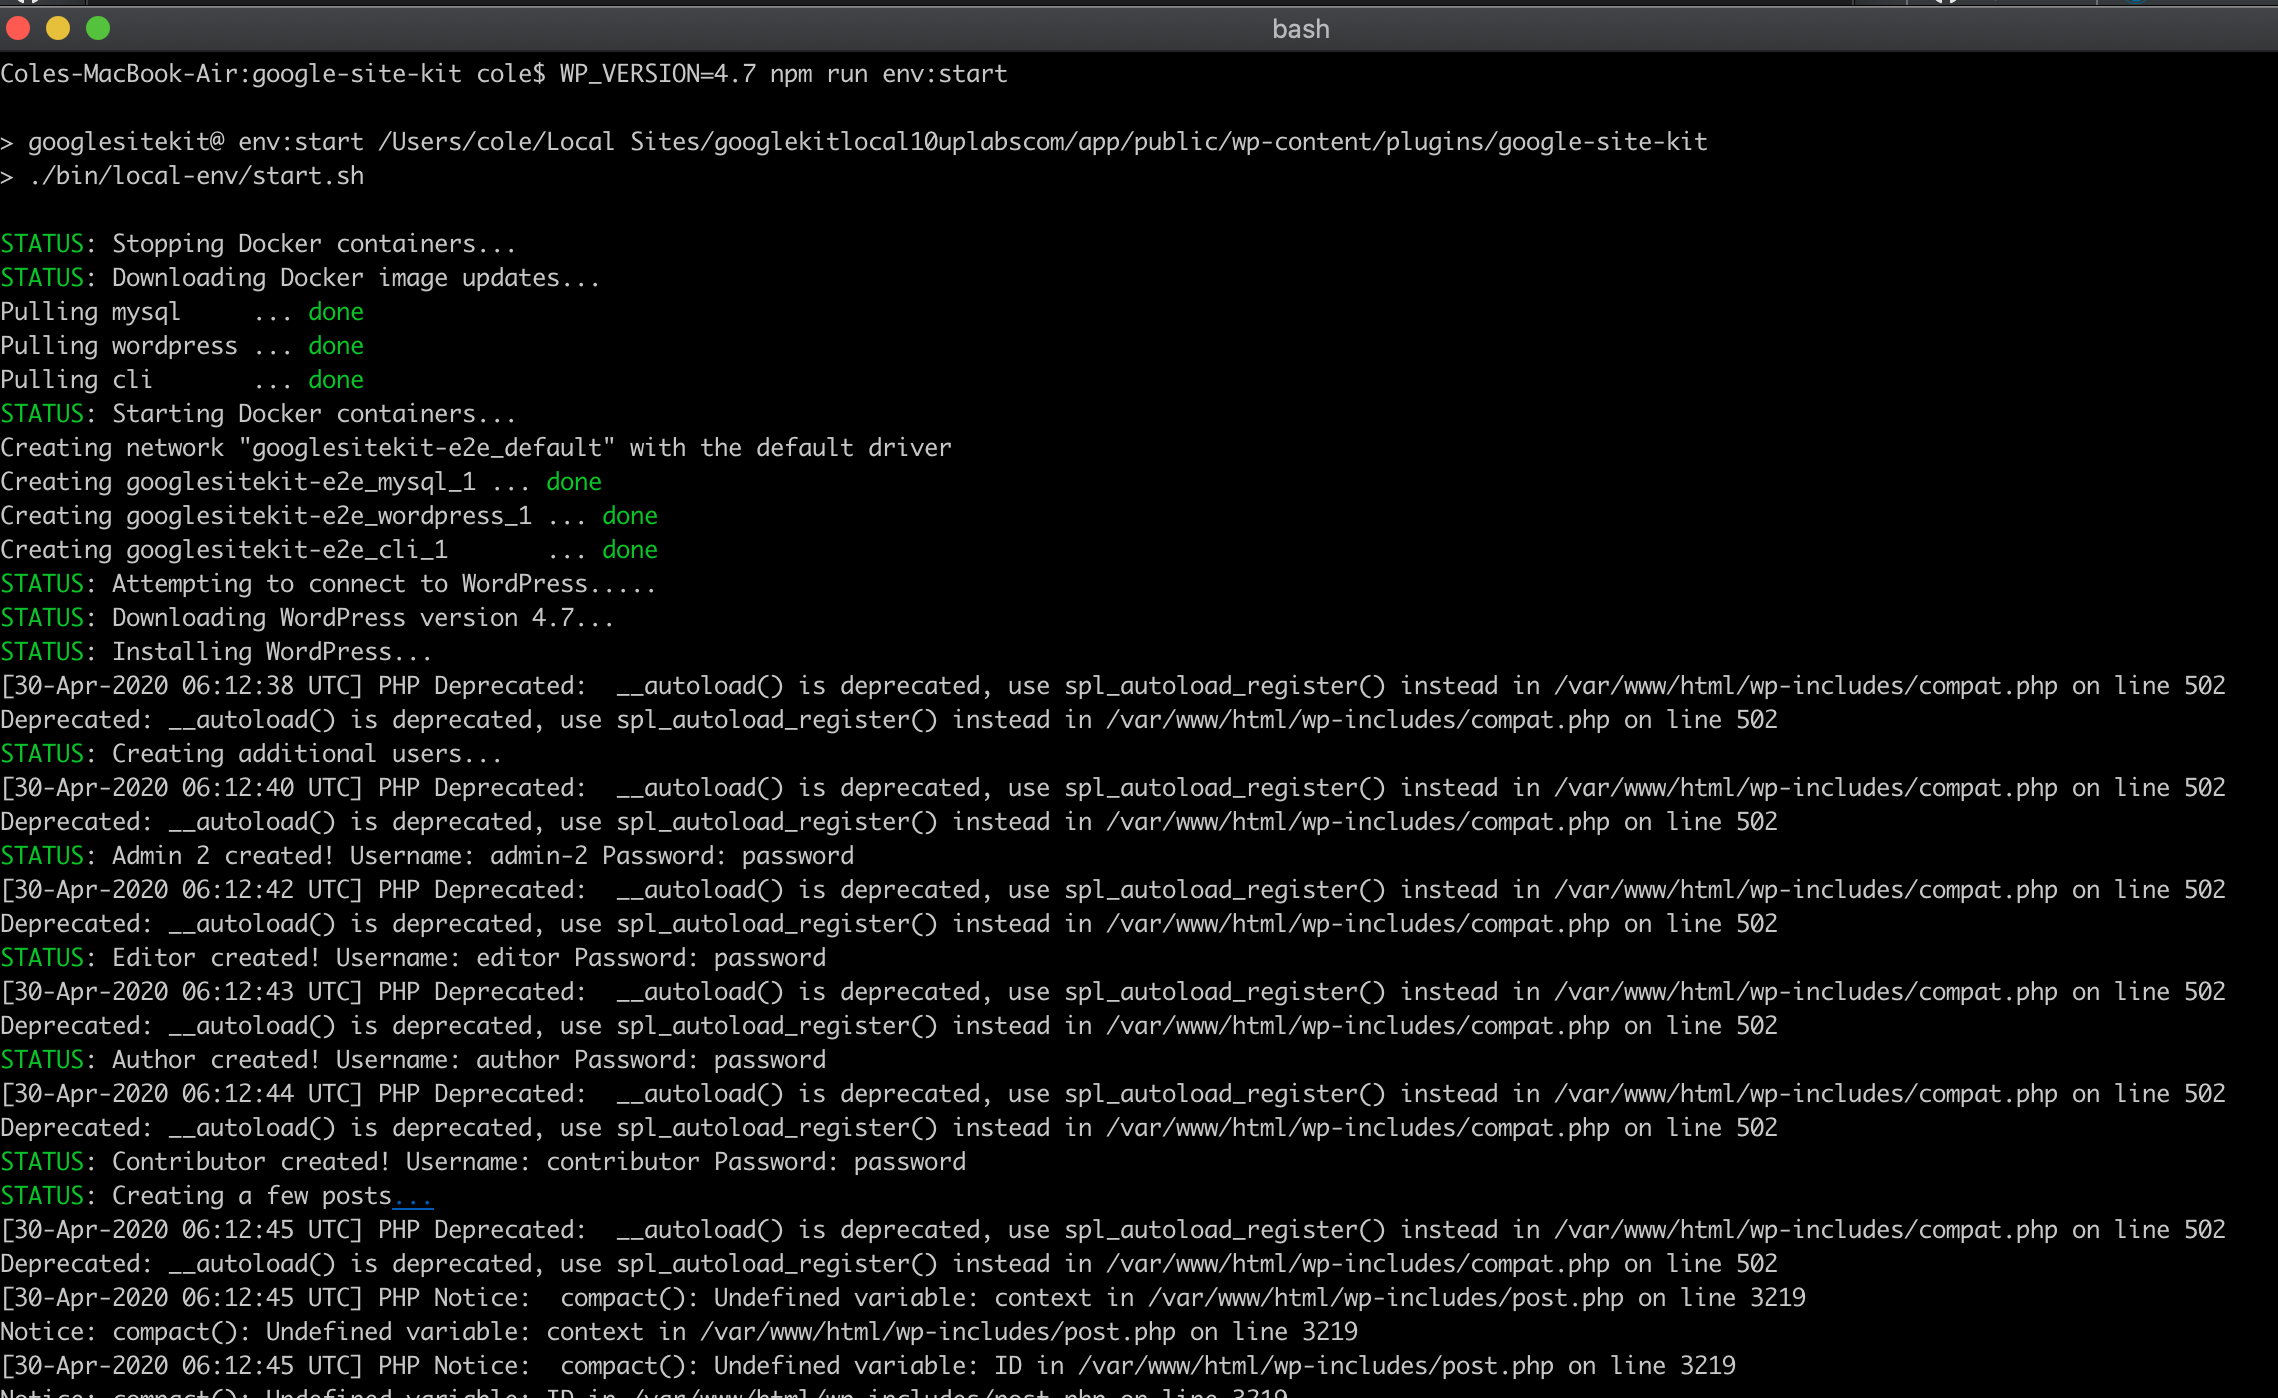Screen dimensions: 2278x1398
Task: Click PHP Notice line about undefined variable context
Action: click(903, 1298)
